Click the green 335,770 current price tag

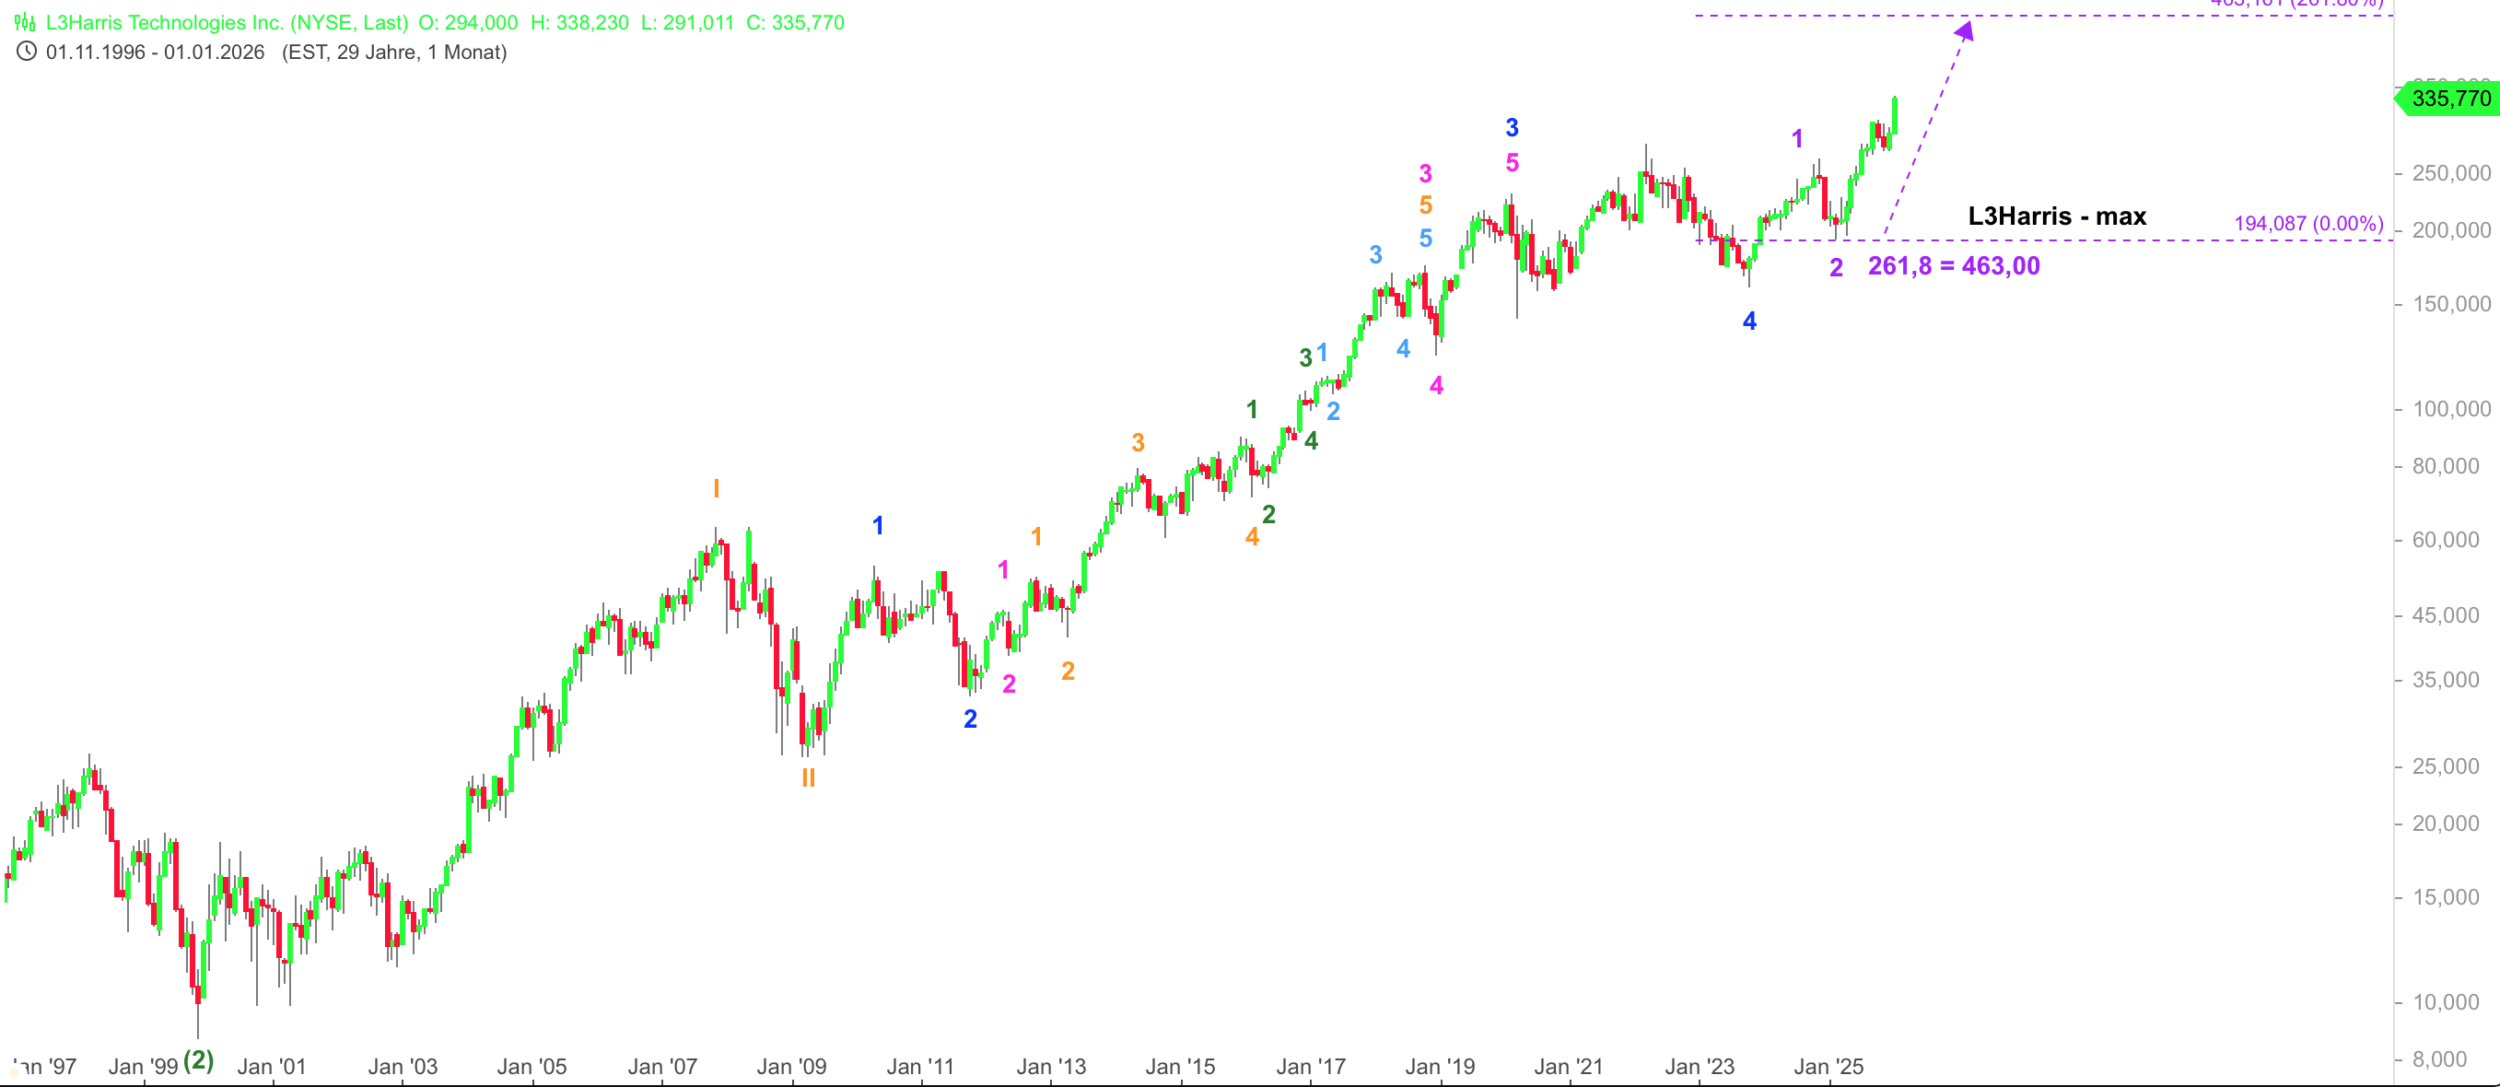[x=2449, y=99]
